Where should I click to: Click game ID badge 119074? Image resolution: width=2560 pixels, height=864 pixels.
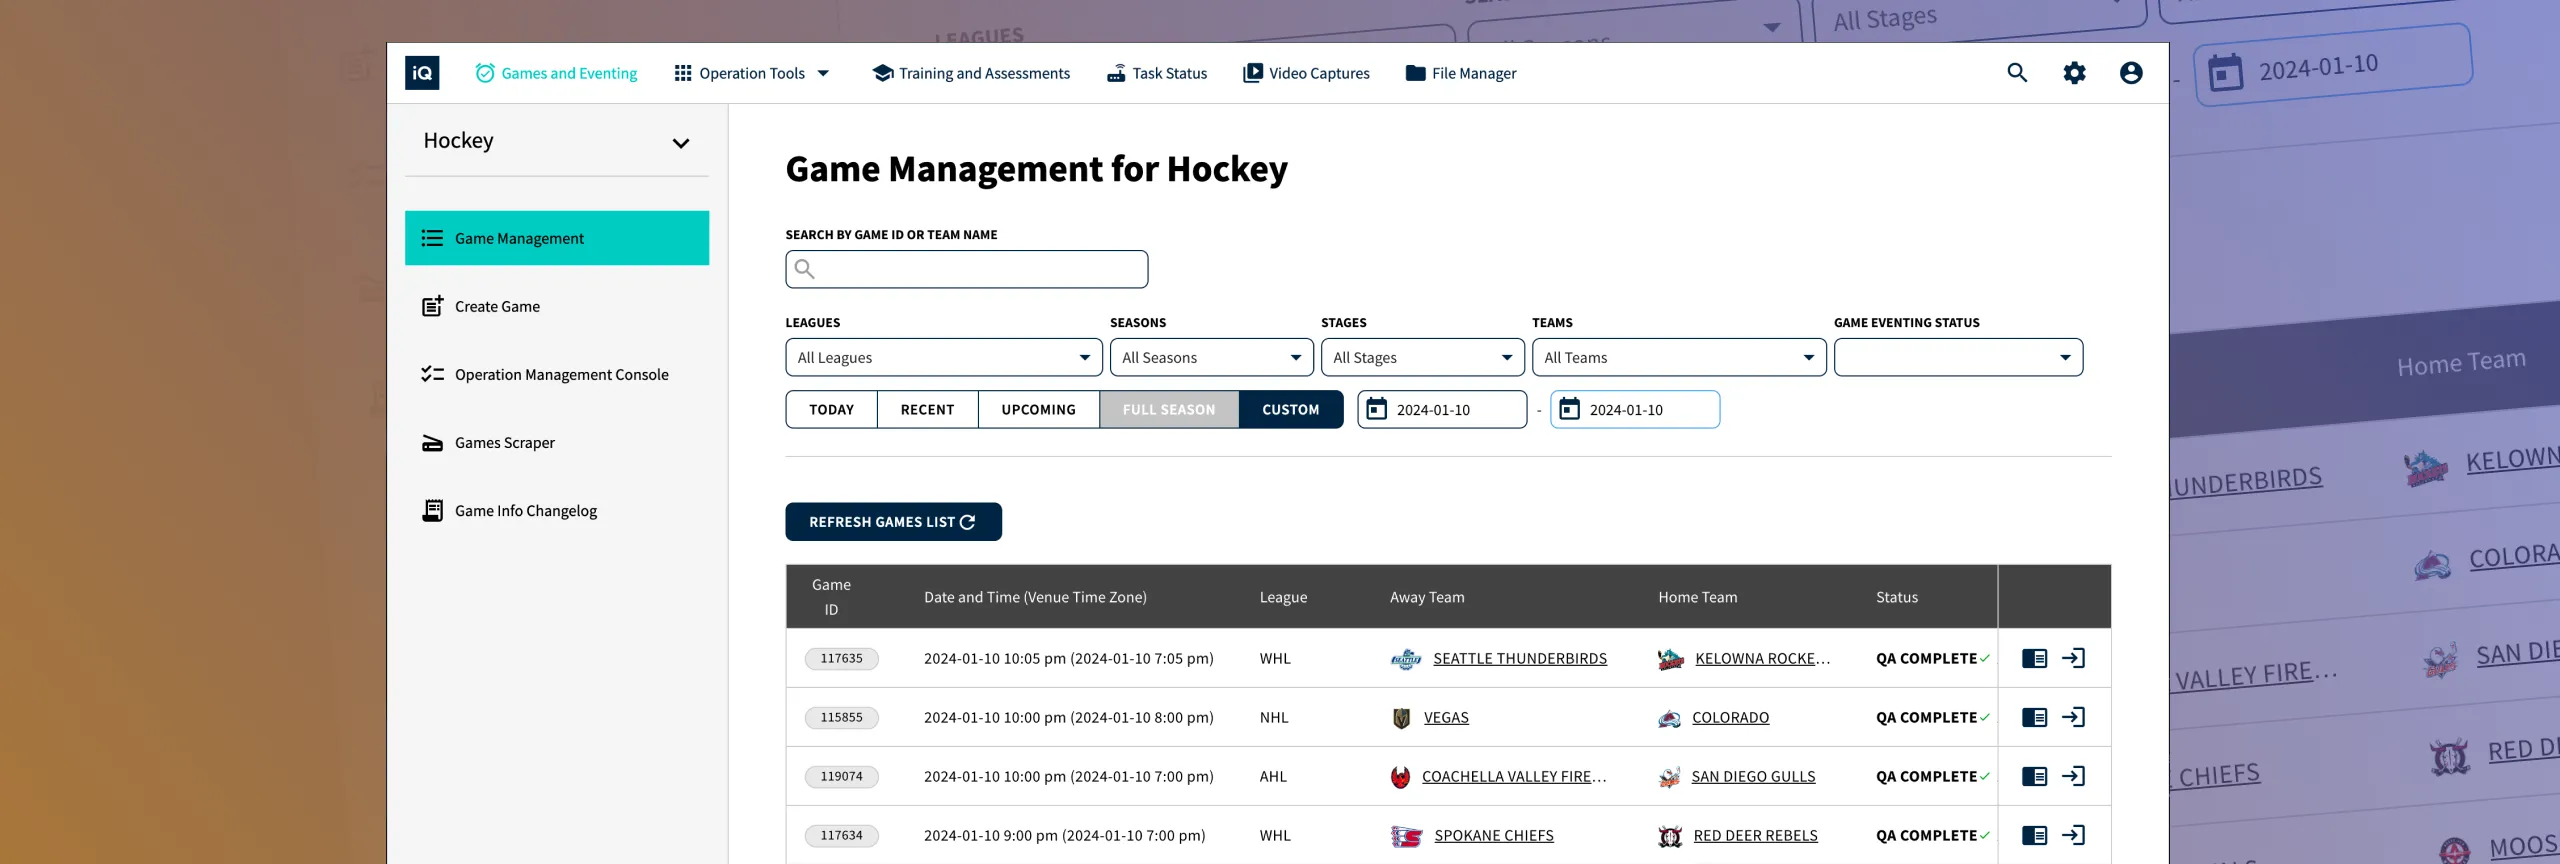click(841, 776)
